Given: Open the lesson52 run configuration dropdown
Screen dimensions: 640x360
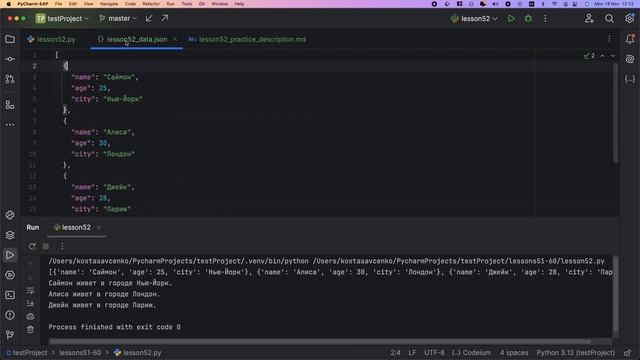Looking at the screenshot, I should [x=474, y=18].
